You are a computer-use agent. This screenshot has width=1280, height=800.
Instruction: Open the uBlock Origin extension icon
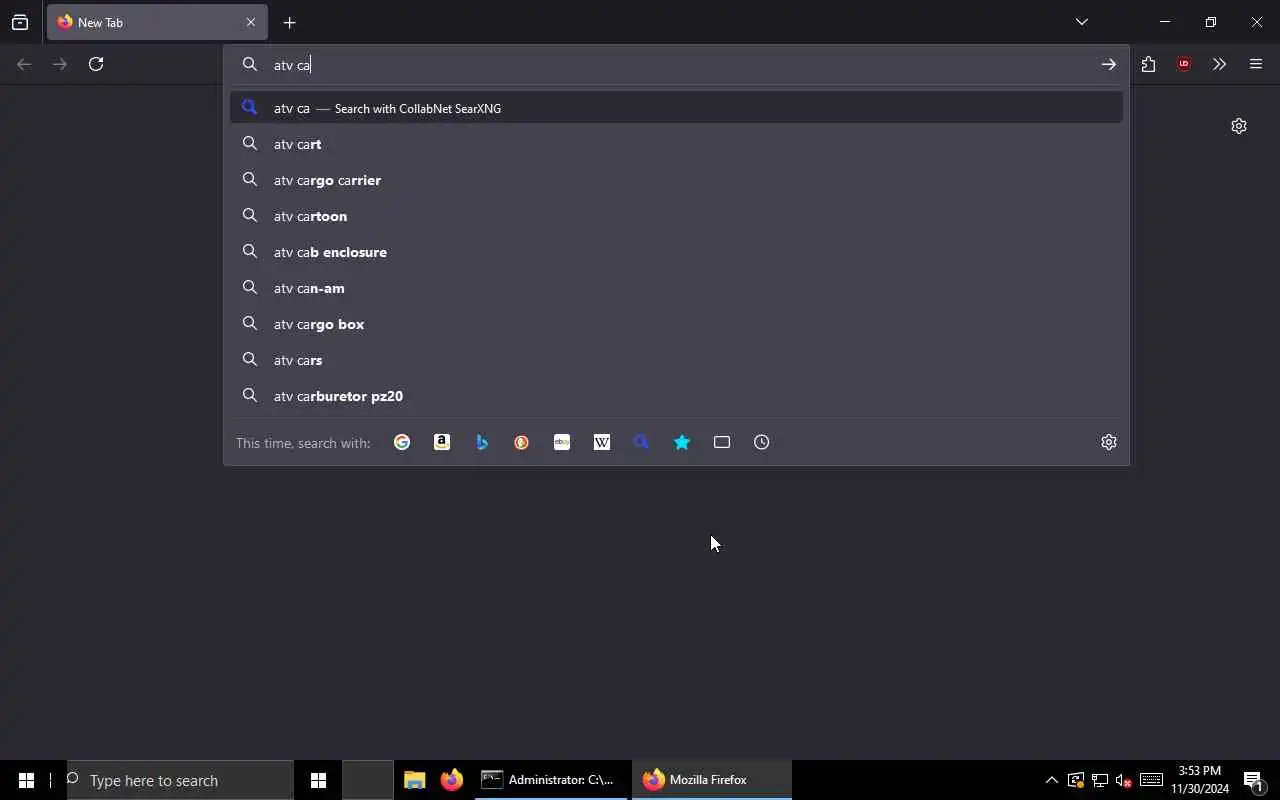(1184, 64)
